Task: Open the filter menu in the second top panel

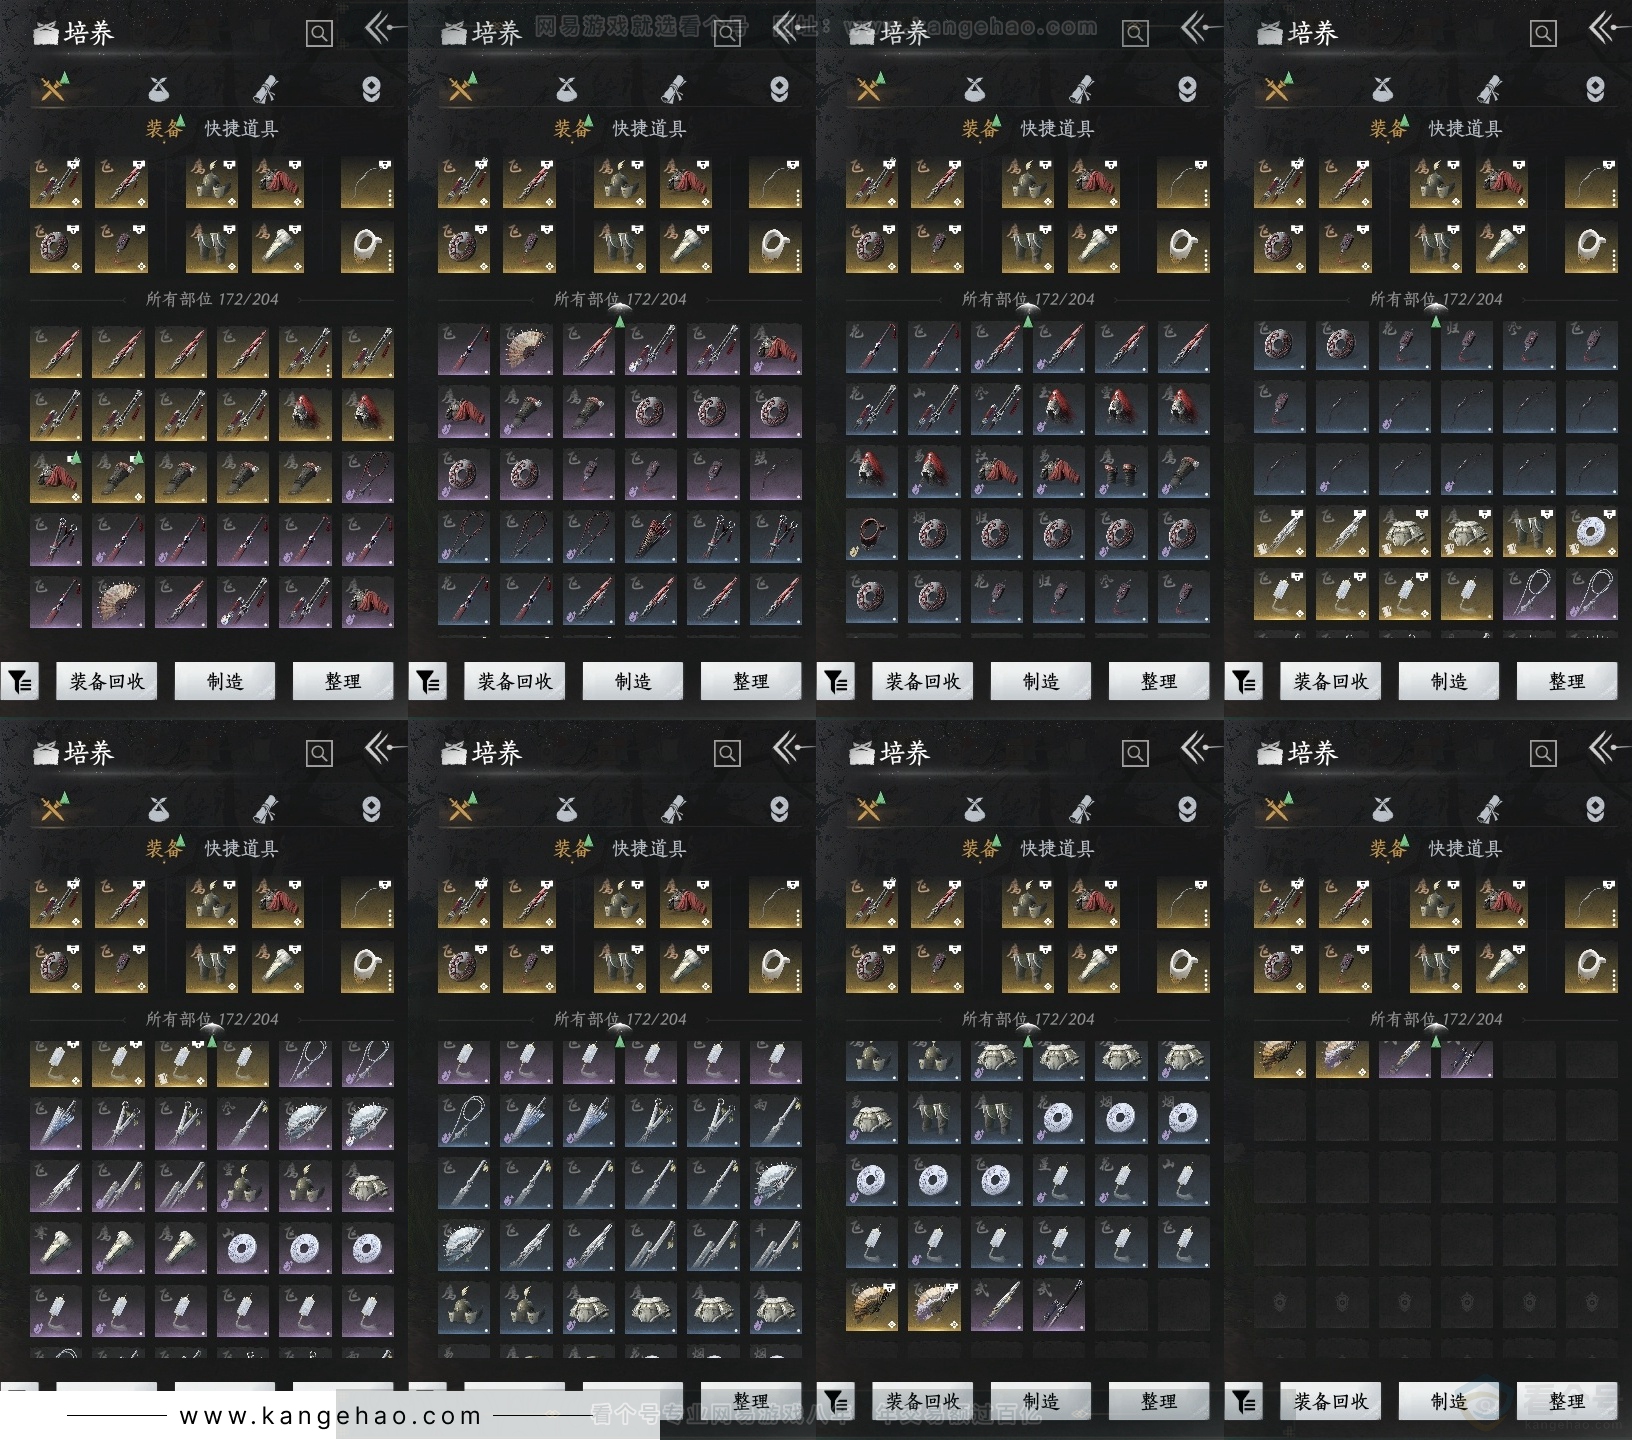Action: click(x=428, y=682)
